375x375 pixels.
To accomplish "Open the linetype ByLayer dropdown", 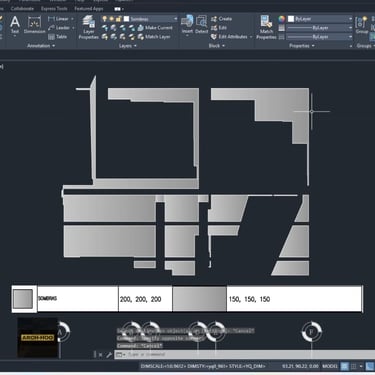I will pos(350,37).
